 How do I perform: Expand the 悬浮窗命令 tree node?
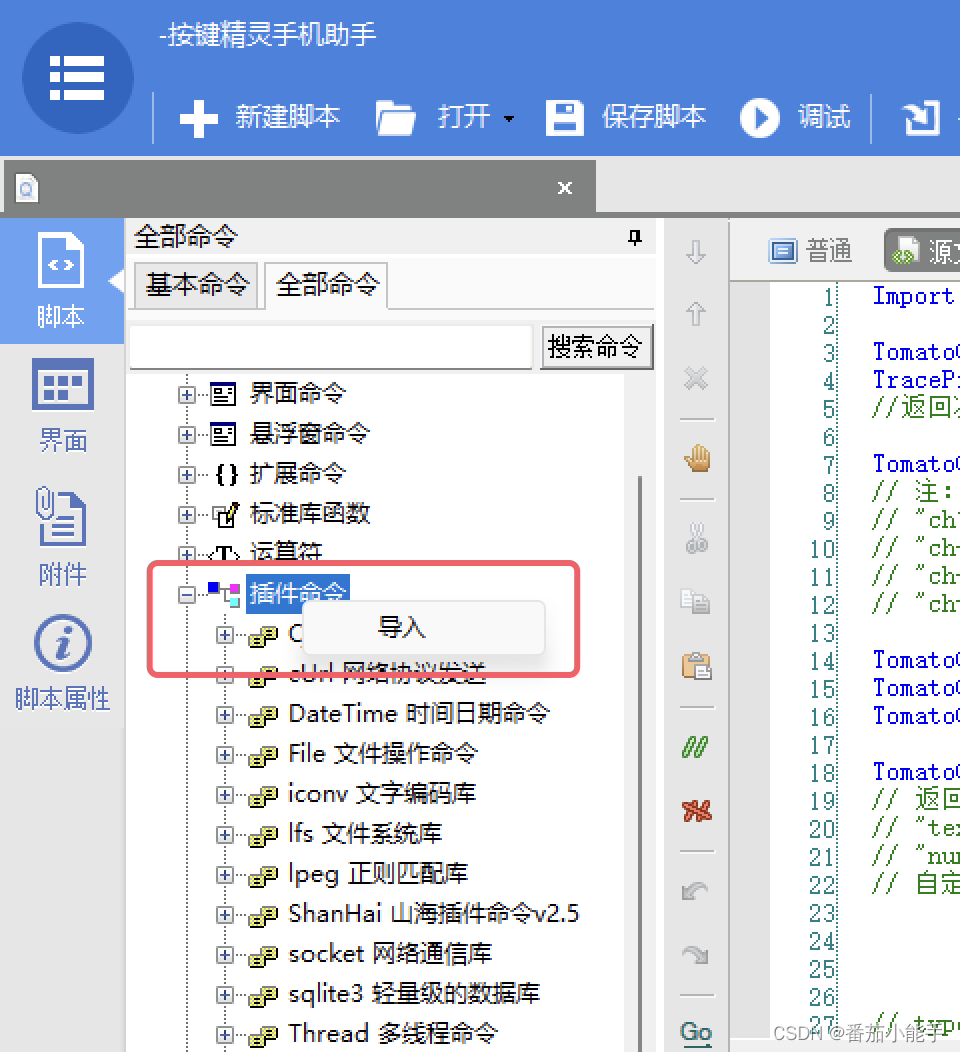(186, 435)
